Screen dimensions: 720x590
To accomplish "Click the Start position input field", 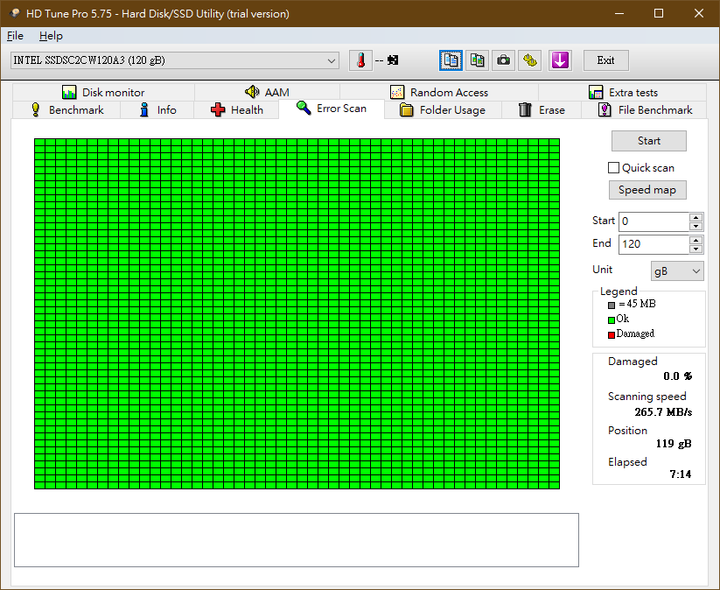I will tap(654, 221).
